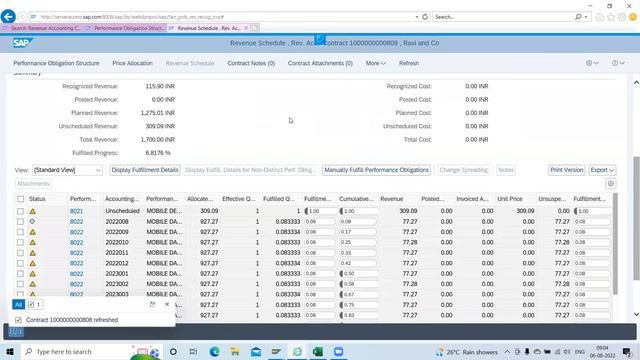
Task: Open Cortana circle icon in taskbar
Action: 173,351
